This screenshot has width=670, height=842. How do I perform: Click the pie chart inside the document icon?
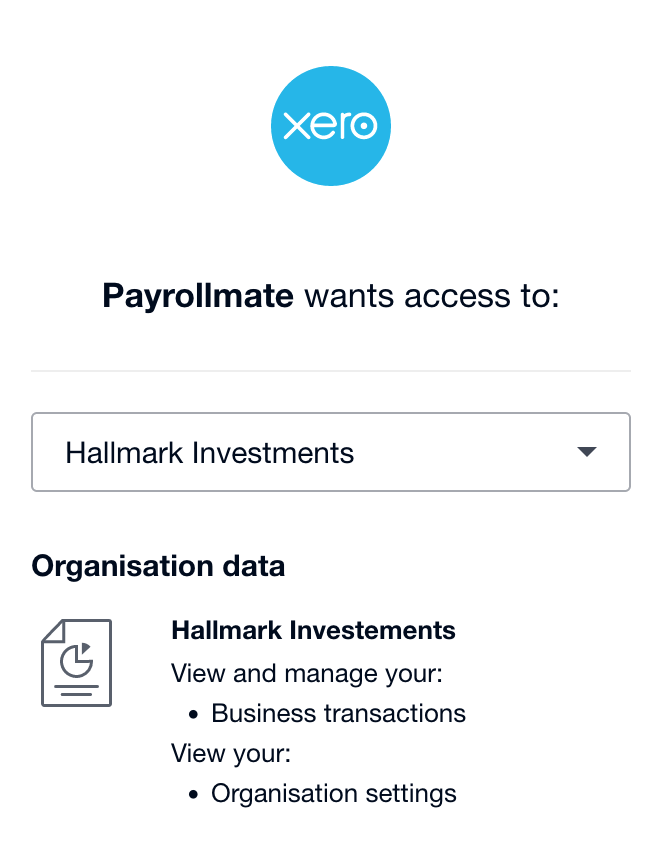click(x=76, y=659)
